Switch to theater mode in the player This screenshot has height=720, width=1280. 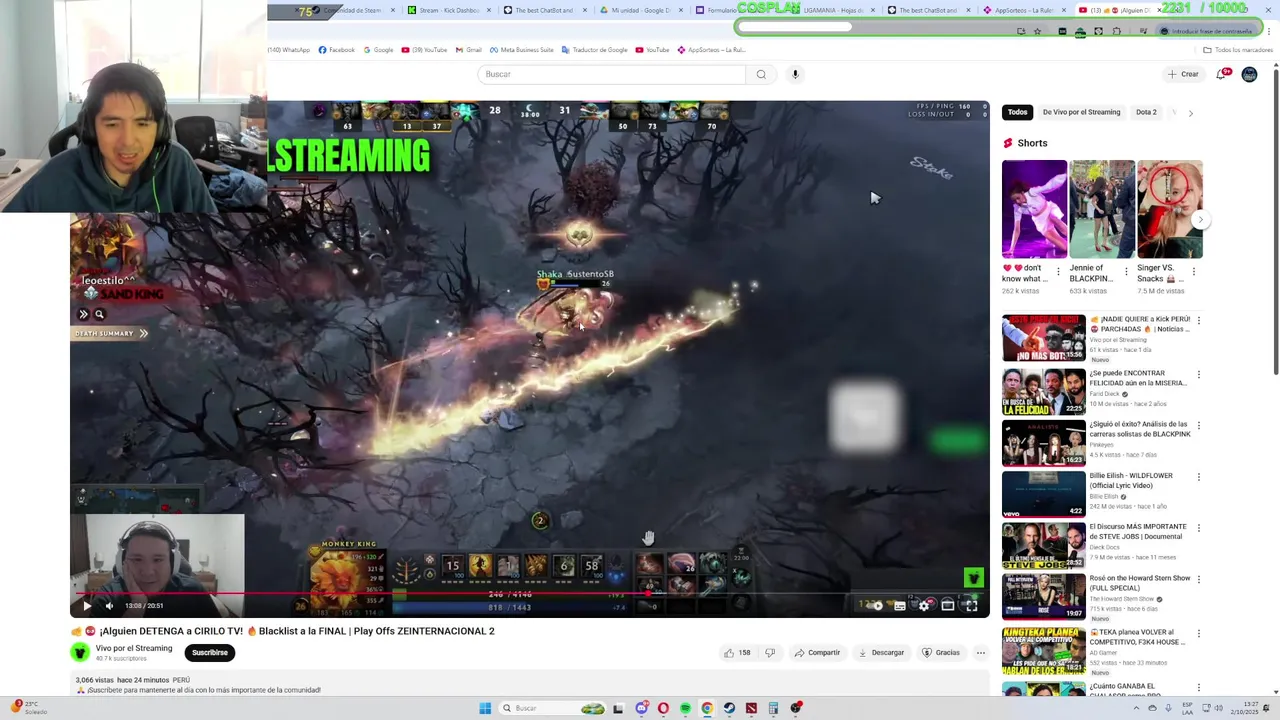(x=947, y=605)
